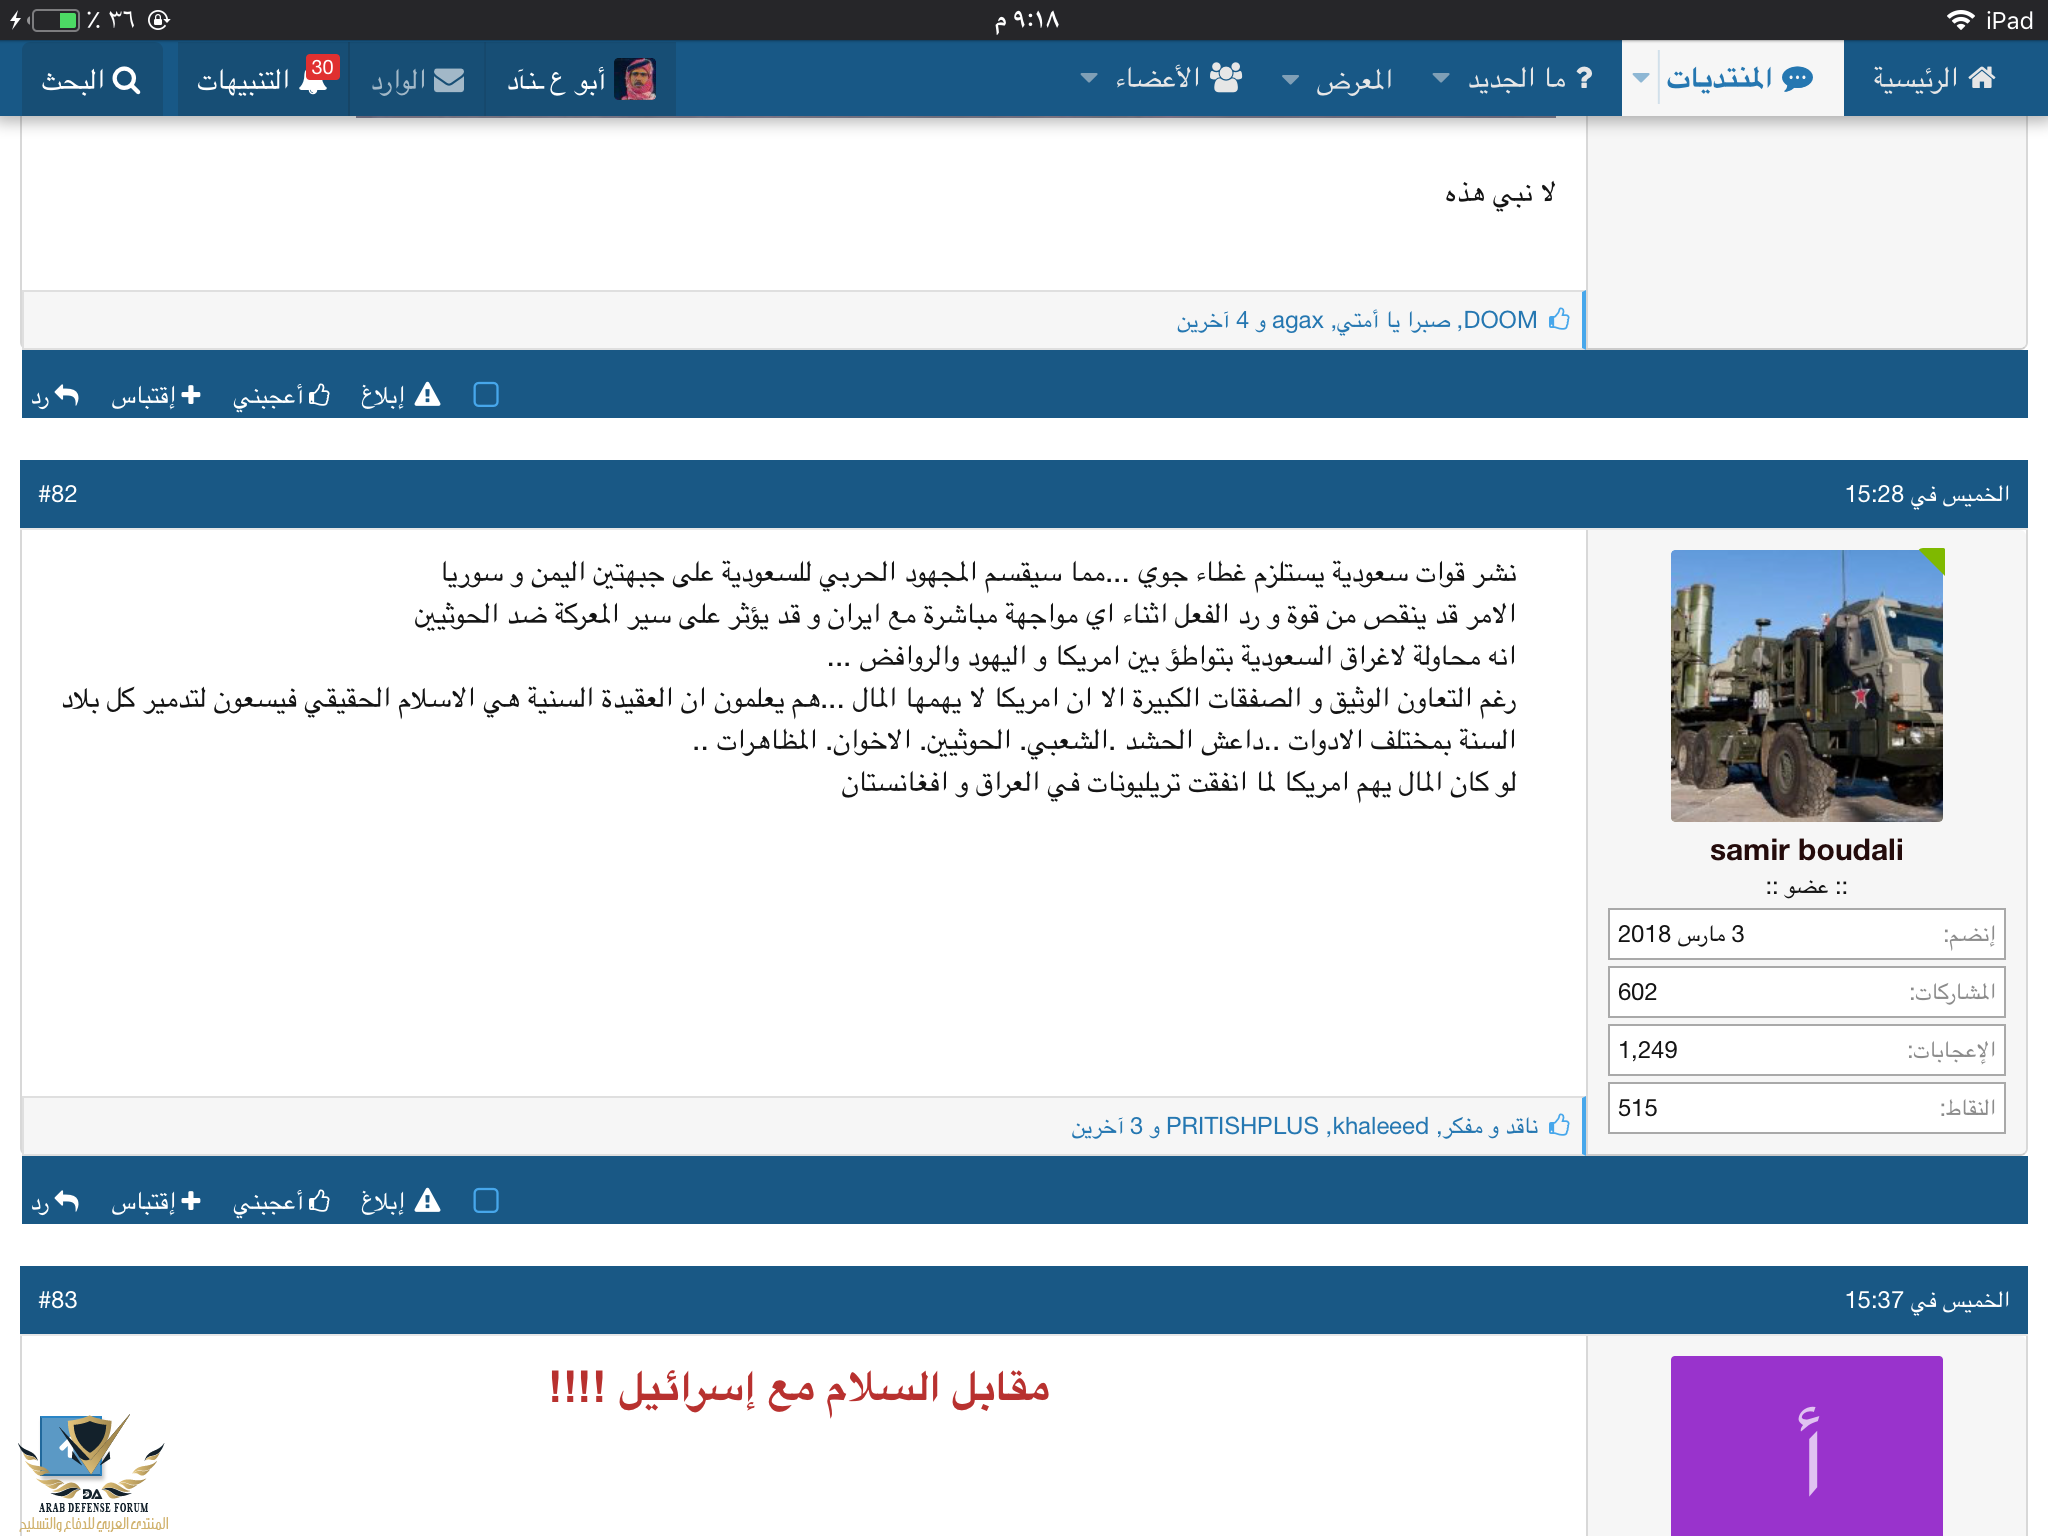Expand the forums dropdown arrow
Viewport: 2048px width, 1536px height.
tap(1640, 78)
